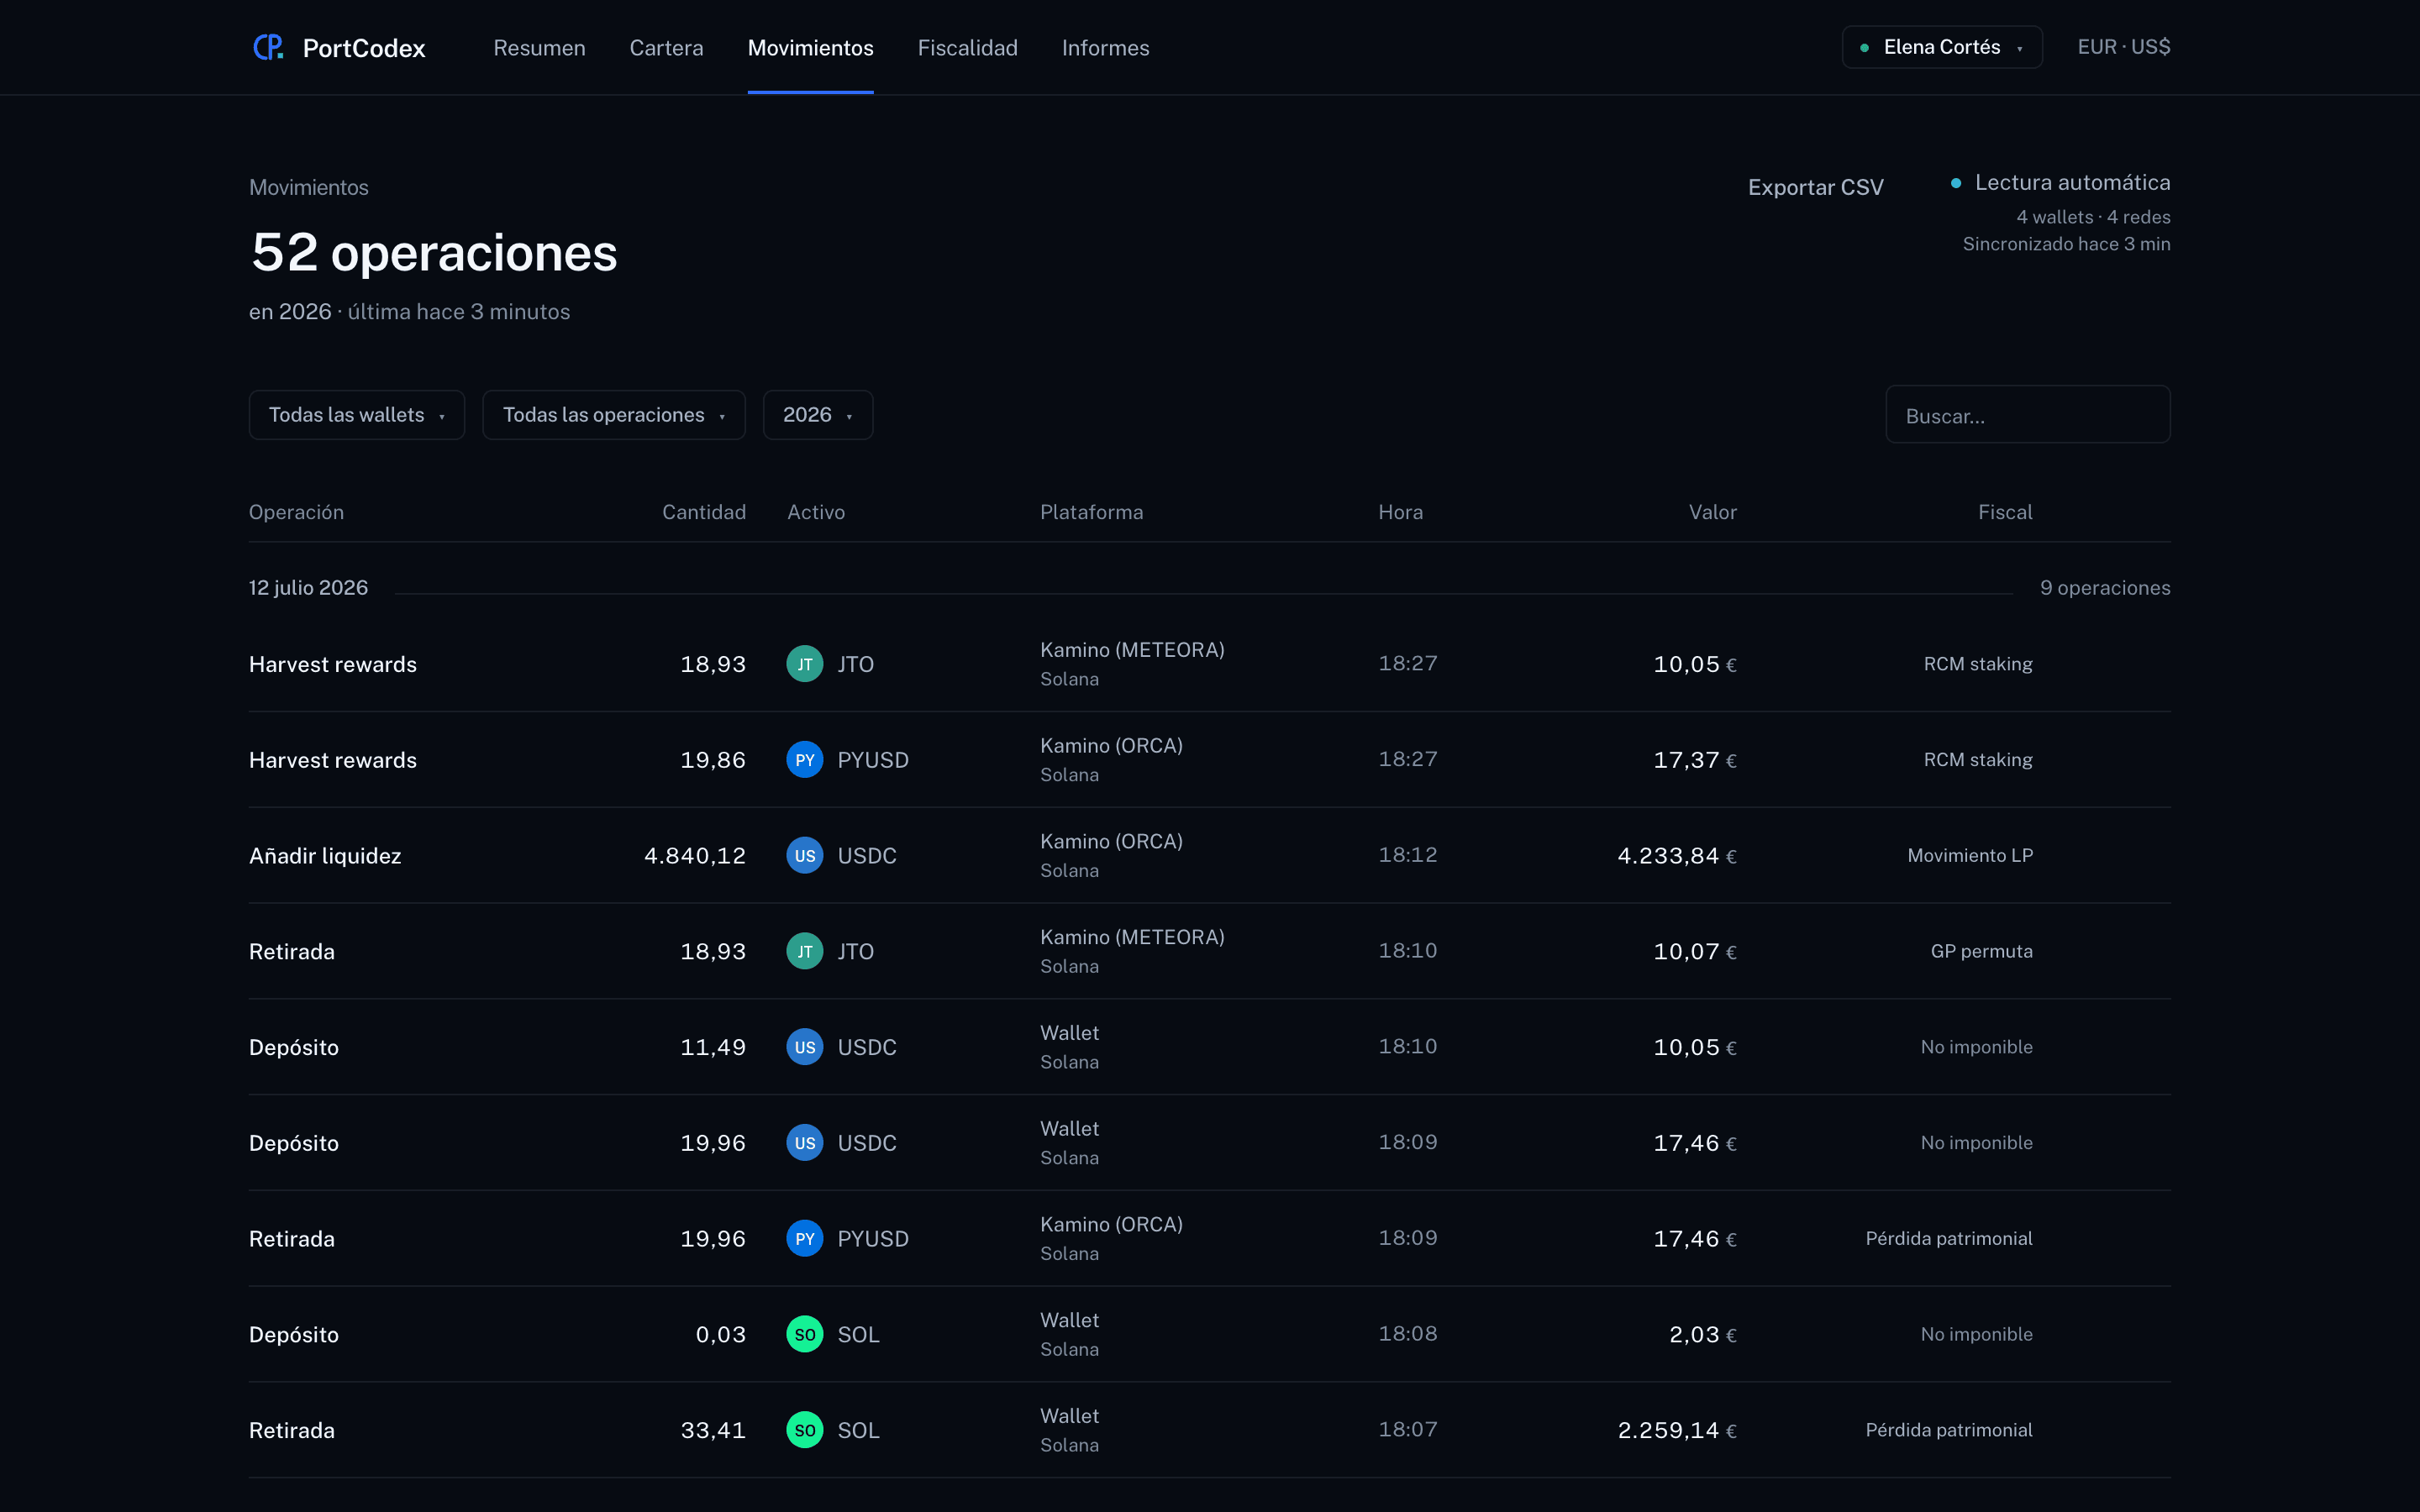2420x1512 pixels.
Task: Click 'No imponible' in the 18:08 row
Action: click(1976, 1334)
